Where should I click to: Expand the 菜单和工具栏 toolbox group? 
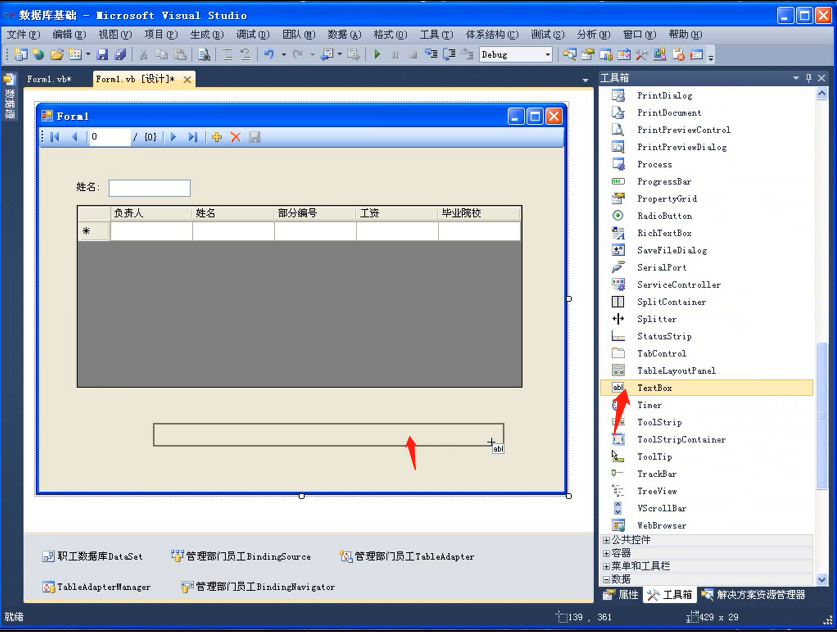click(606, 566)
